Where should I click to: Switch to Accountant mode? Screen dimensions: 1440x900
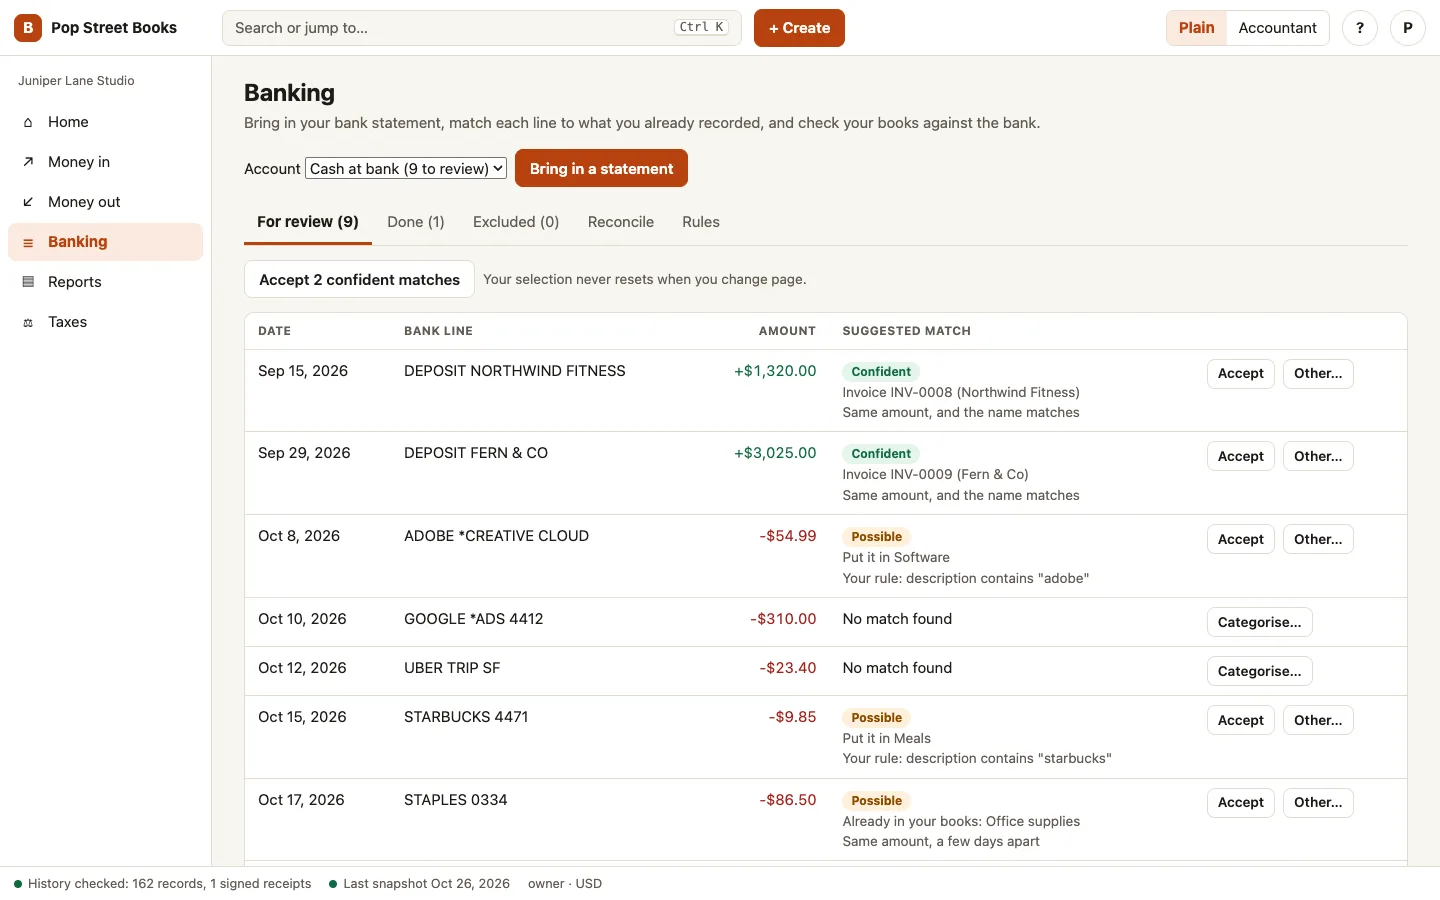click(1277, 28)
